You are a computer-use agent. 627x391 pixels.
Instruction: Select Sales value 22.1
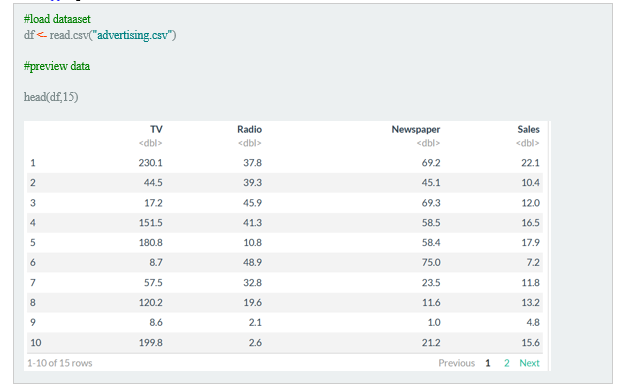pos(530,163)
